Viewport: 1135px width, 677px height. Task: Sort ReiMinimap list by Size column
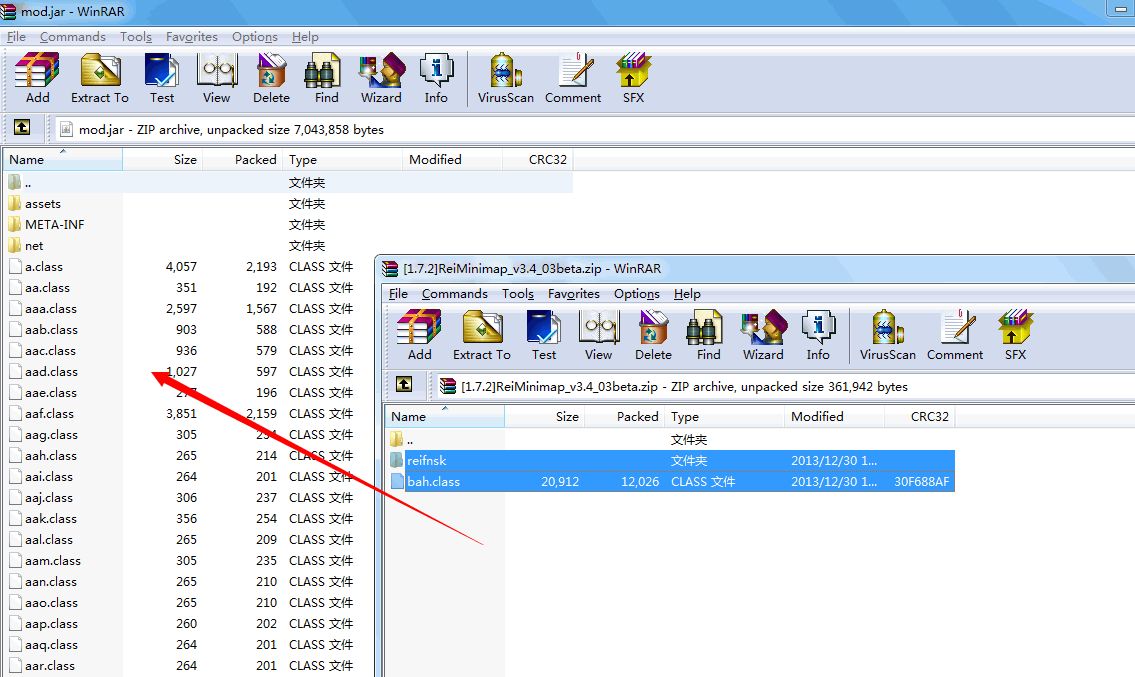545,416
